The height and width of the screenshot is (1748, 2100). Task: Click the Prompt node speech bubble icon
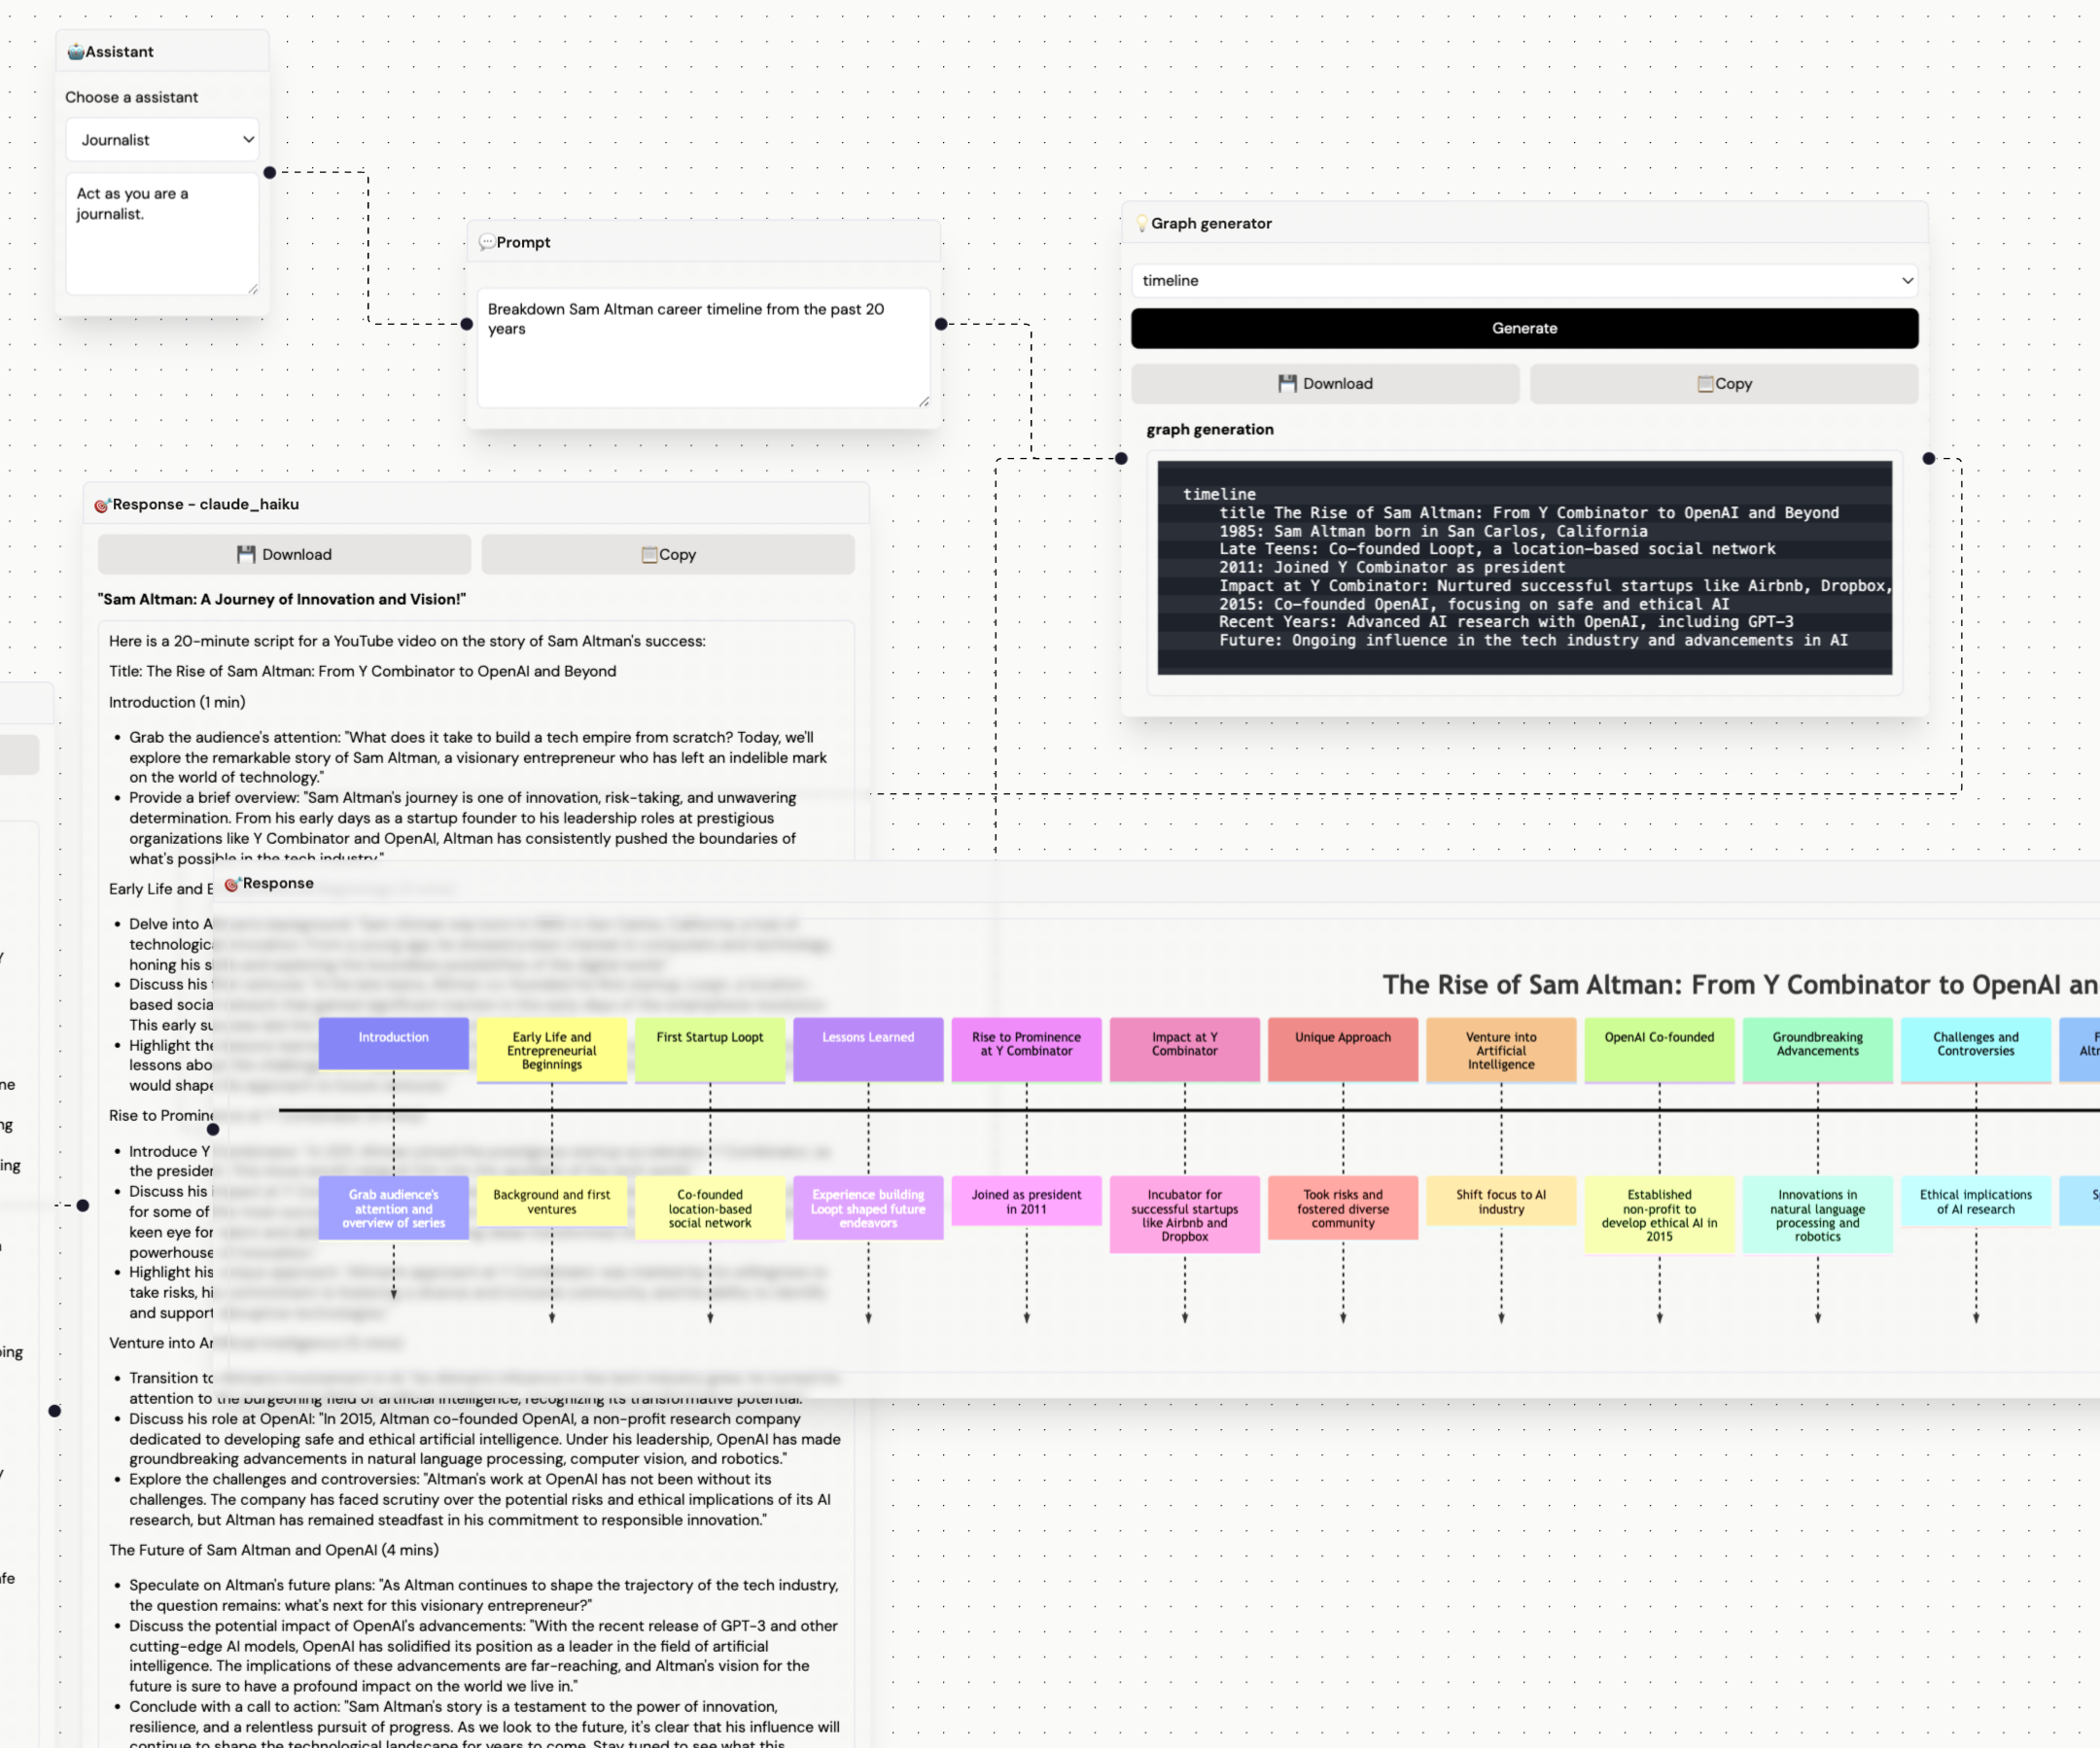[x=487, y=242]
